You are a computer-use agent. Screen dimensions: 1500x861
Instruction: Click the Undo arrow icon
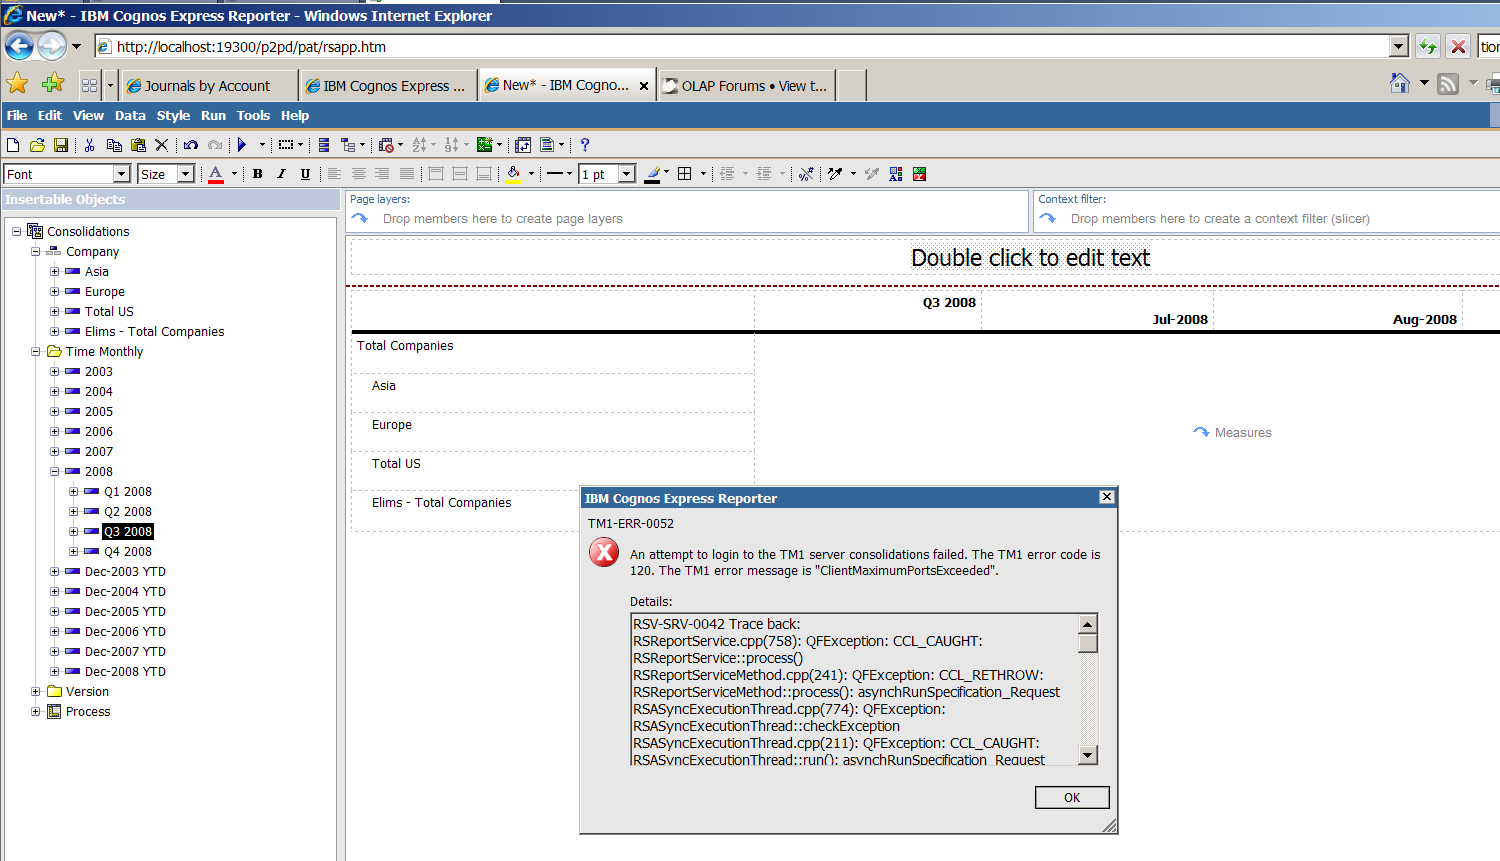coord(190,145)
